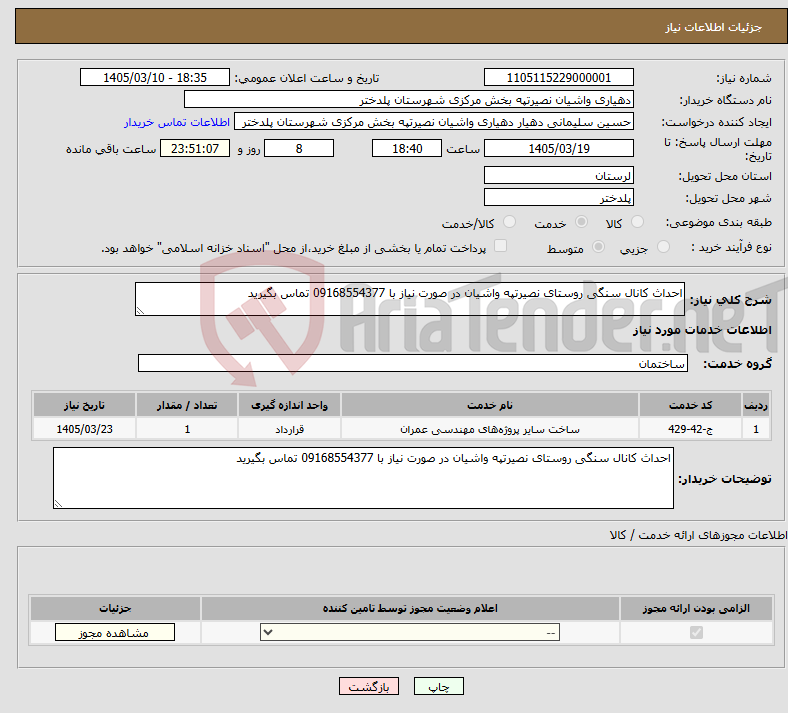
Task: Click the deadline time field 18:40
Action: click(x=407, y=148)
